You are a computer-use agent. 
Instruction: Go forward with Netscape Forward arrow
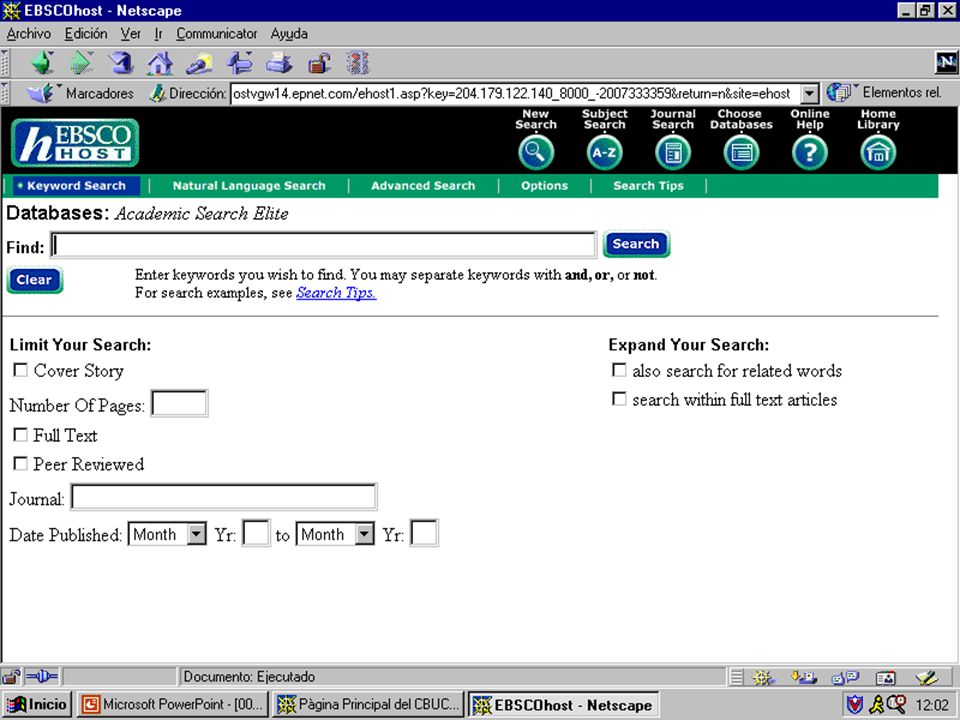point(81,62)
